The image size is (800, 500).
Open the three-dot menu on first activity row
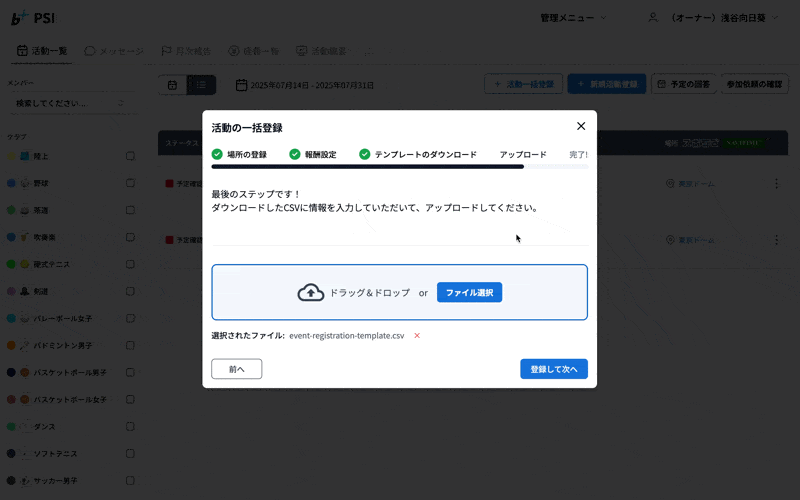tap(776, 184)
